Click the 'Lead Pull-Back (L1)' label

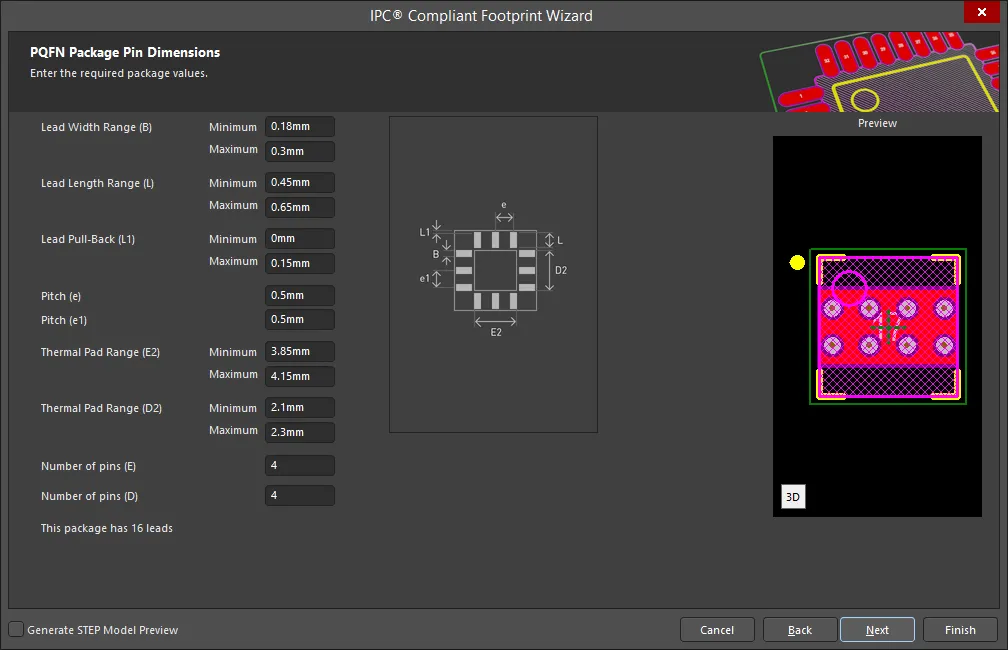88,239
